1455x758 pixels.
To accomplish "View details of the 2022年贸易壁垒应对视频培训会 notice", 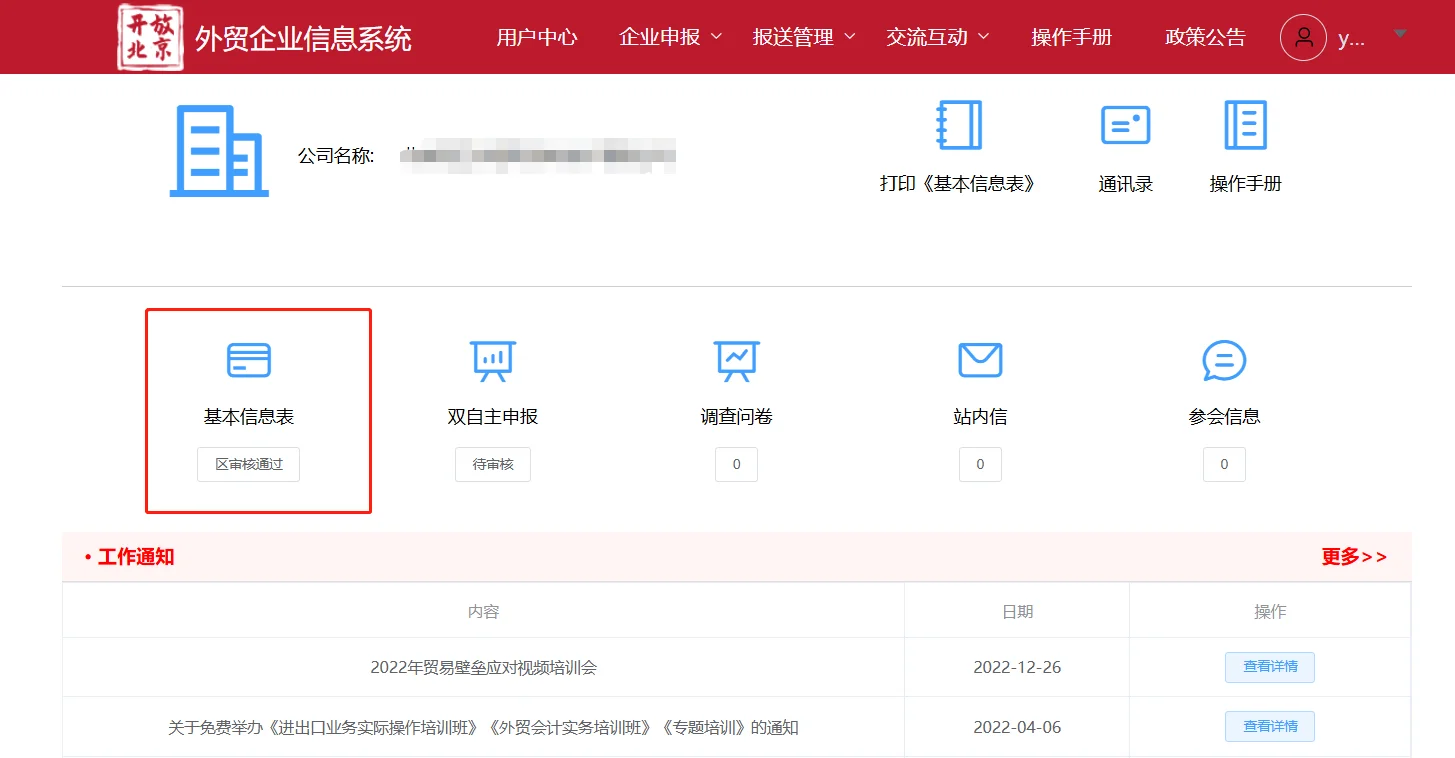I will pos(1269,667).
